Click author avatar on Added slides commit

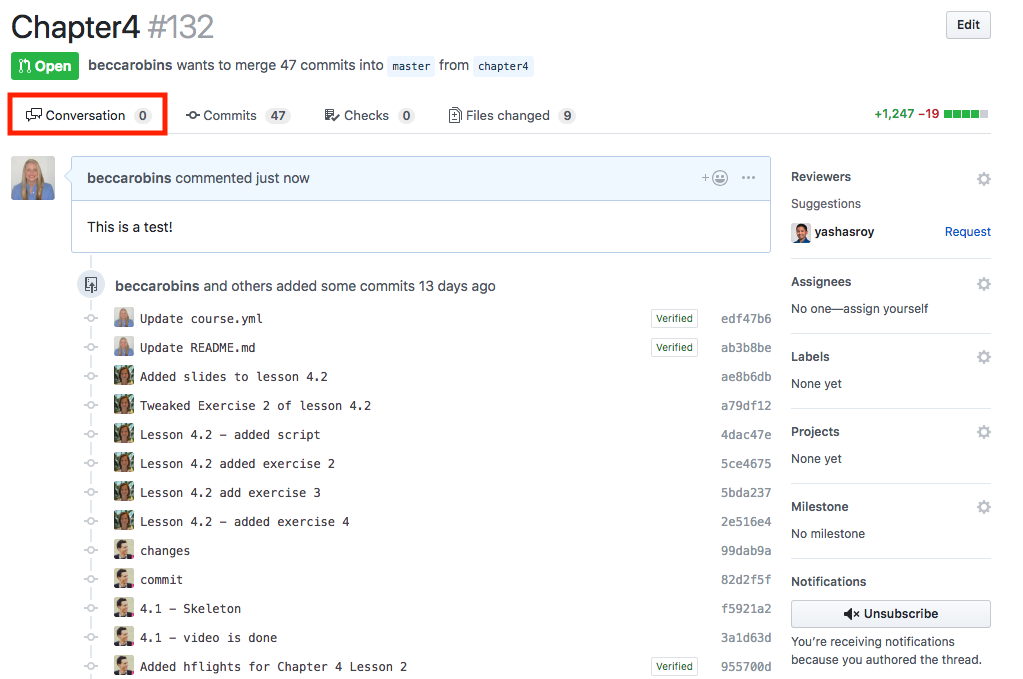point(124,376)
